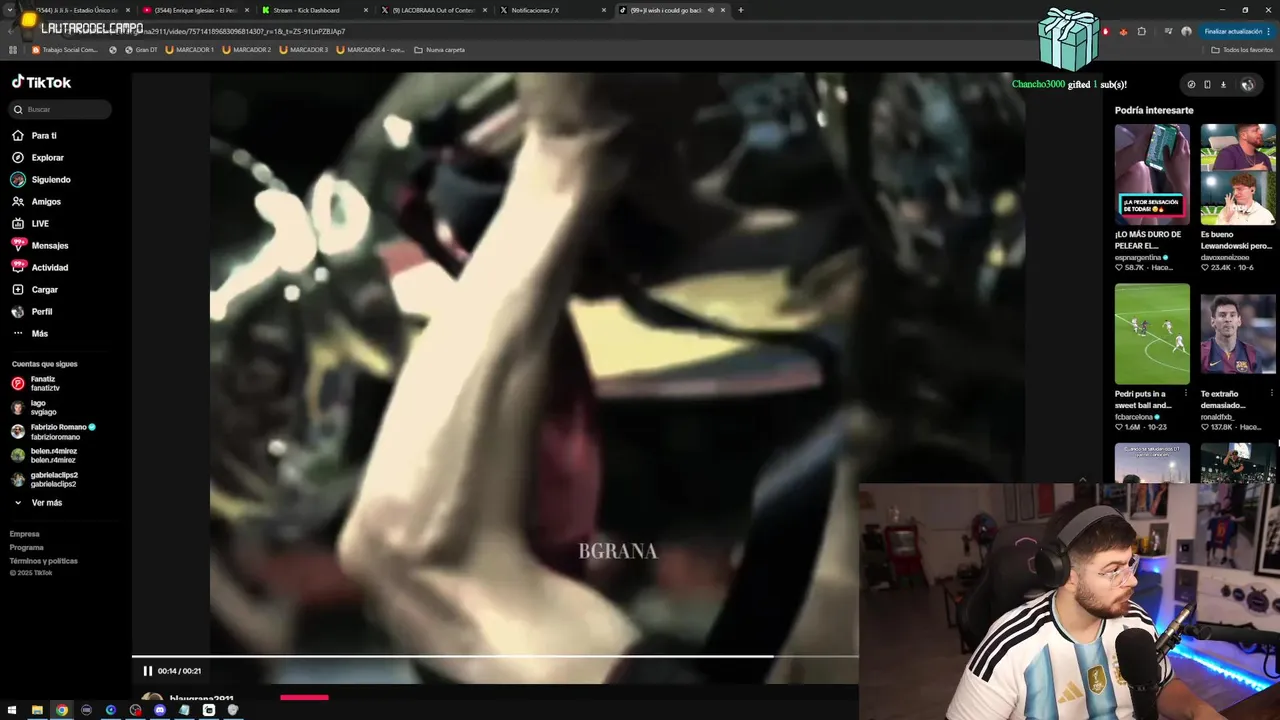
Task: Seek on the video progress bar
Action: tap(495, 657)
